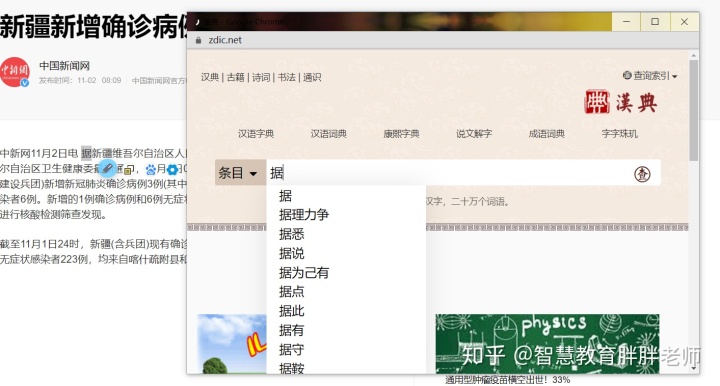720x386 pixels.
Task: Open the 汉语字典 tab
Action: pyautogui.click(x=256, y=134)
